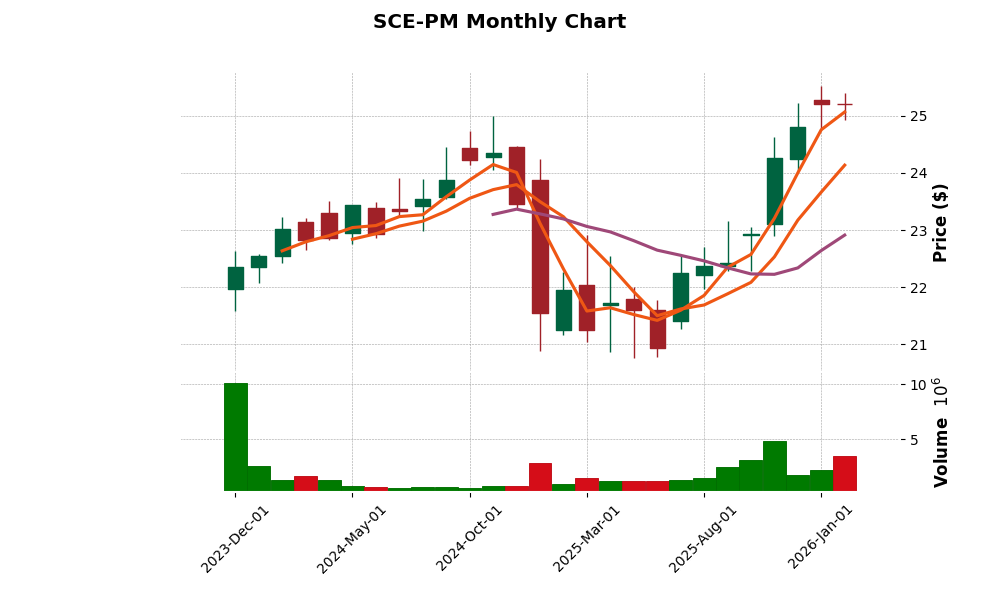Viewport: 1000px width, 600px height.
Task: Select the 2023-Dec-01 date tick label
Action: point(236,538)
